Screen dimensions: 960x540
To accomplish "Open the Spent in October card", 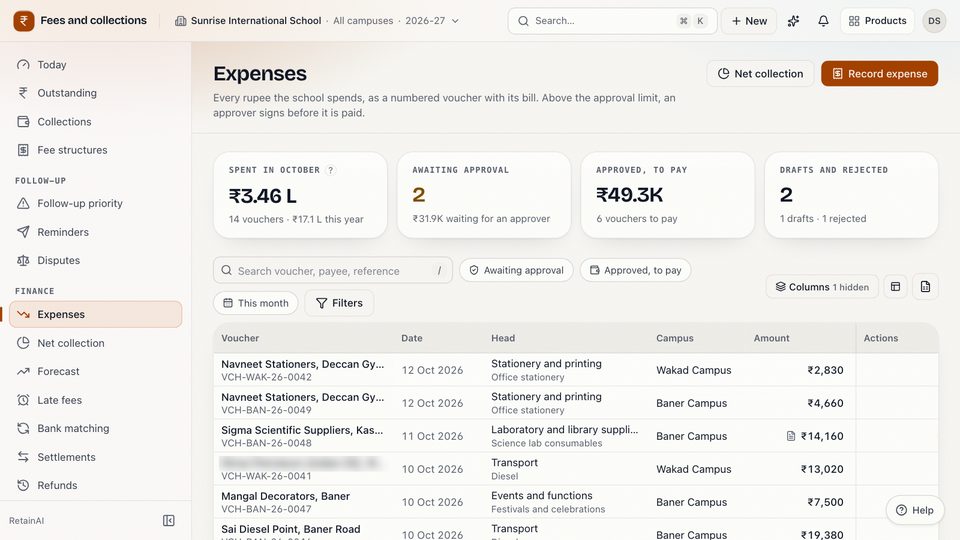I will [300, 195].
